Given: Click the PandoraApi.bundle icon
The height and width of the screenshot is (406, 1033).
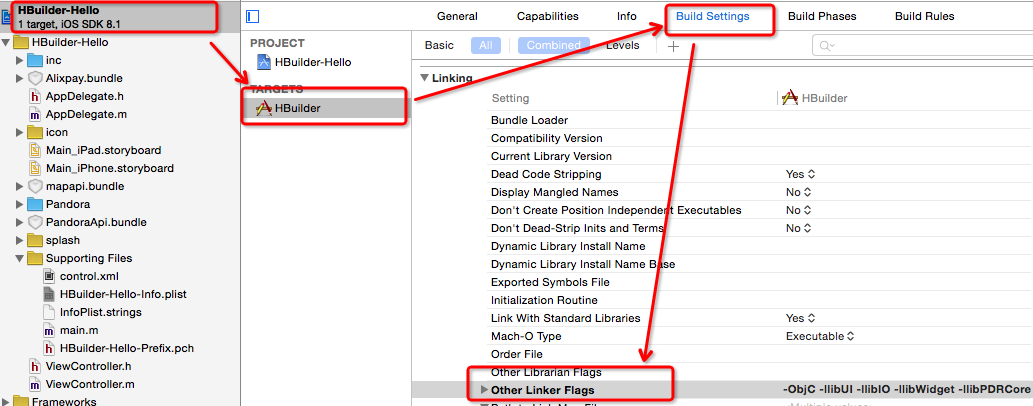Looking at the screenshot, I should [35, 222].
